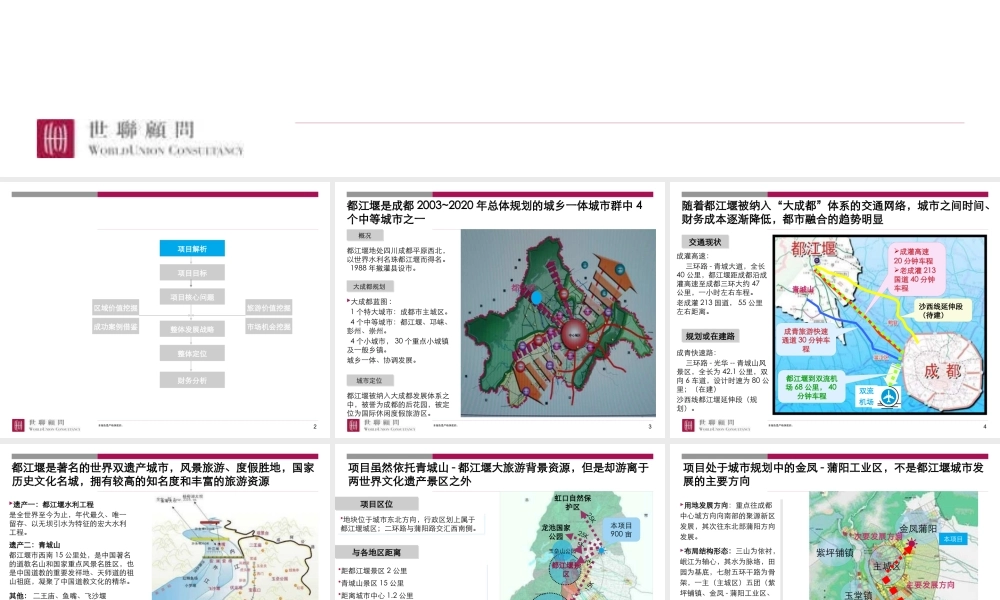Click the '成功案例借鉴' box
The height and width of the screenshot is (600, 1000).
coord(115,326)
